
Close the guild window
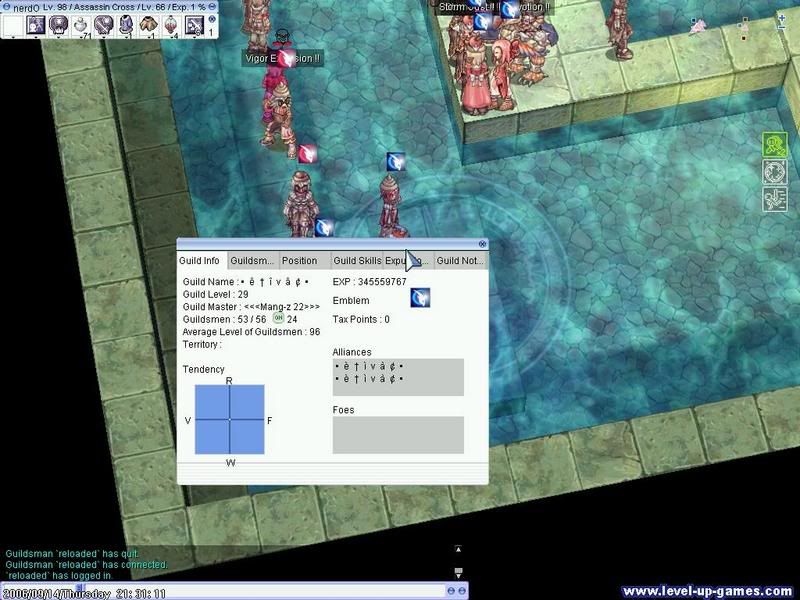482,243
